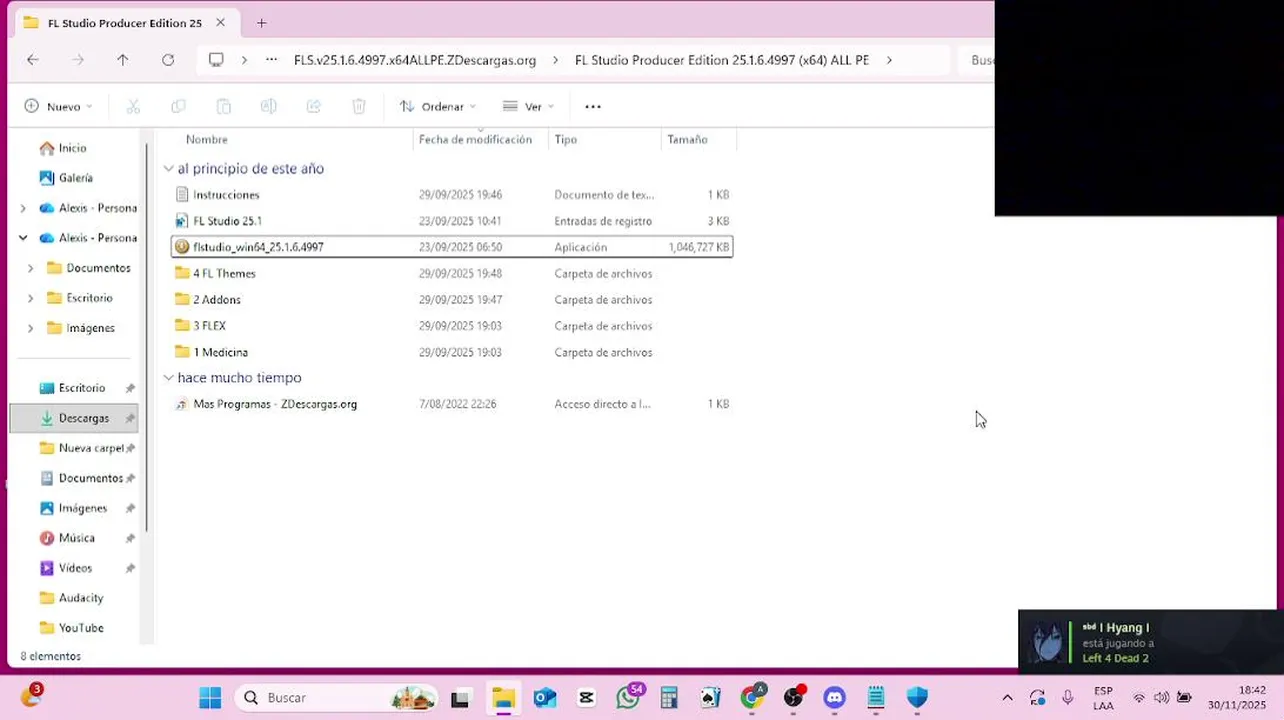The height and width of the screenshot is (720, 1284).
Task: Click the search box at top right
Action: point(976,60)
